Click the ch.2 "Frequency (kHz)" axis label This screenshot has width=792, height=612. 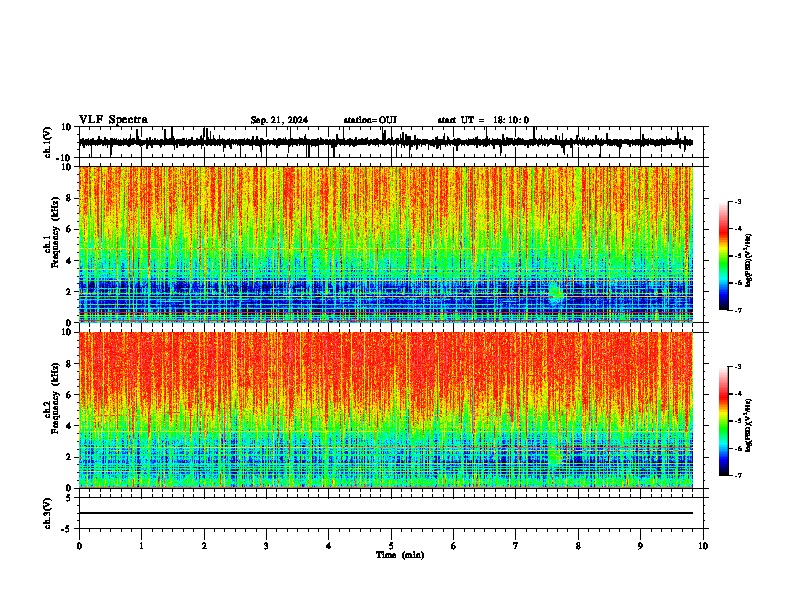[x=56, y=398]
